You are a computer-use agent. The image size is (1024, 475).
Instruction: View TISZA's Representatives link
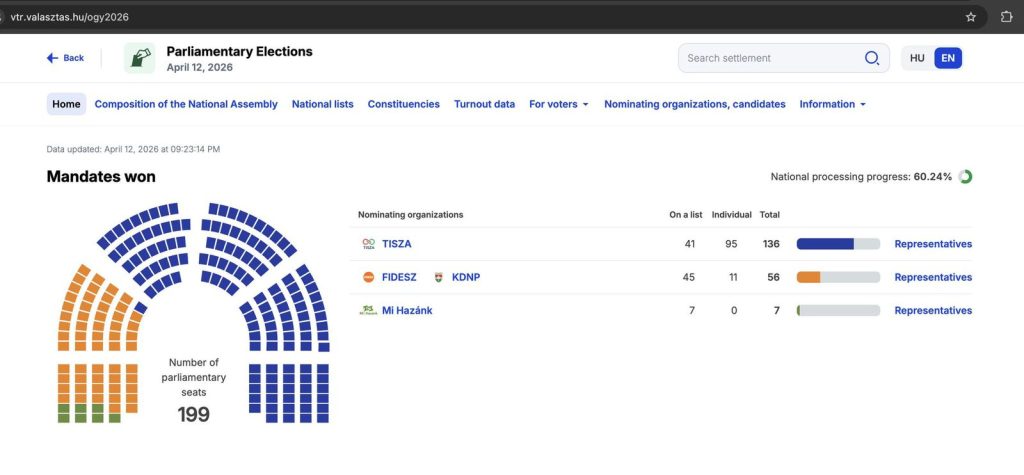(932, 244)
